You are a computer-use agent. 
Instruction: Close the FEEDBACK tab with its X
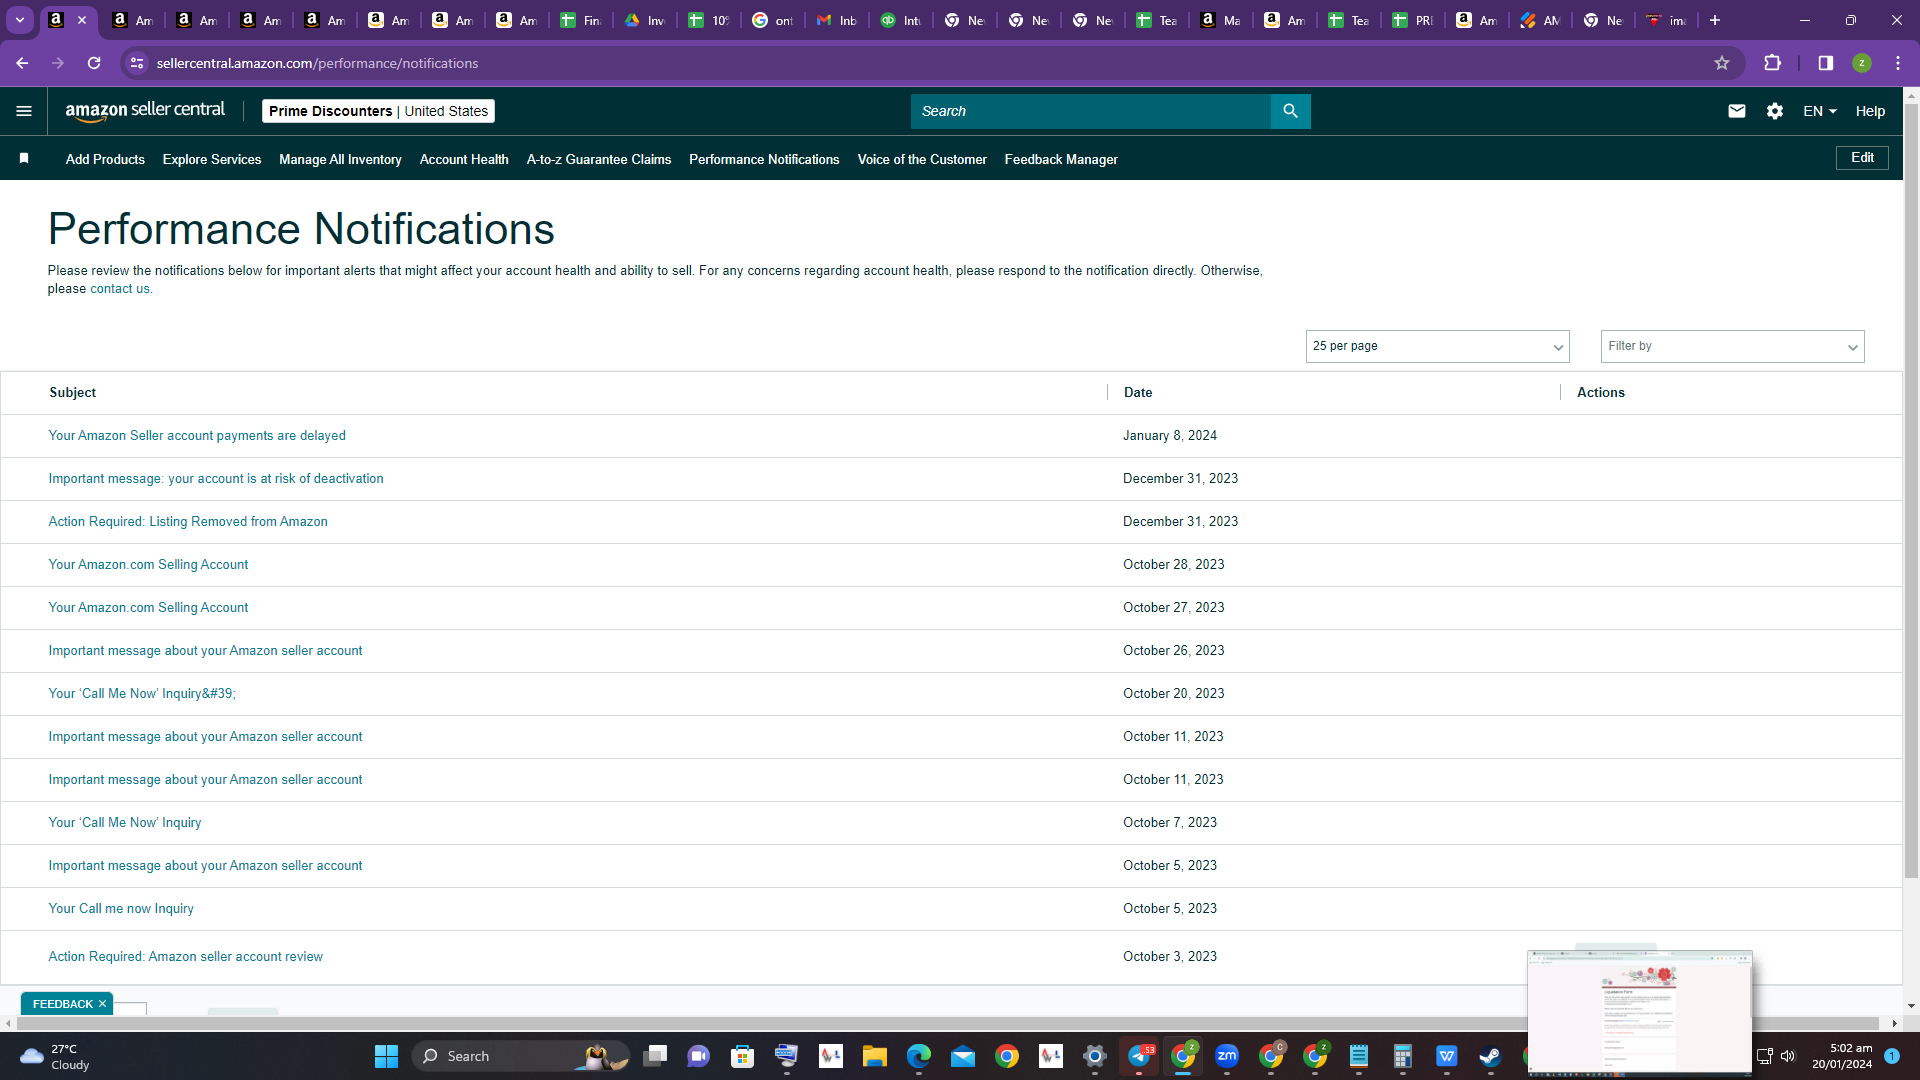tap(102, 1004)
